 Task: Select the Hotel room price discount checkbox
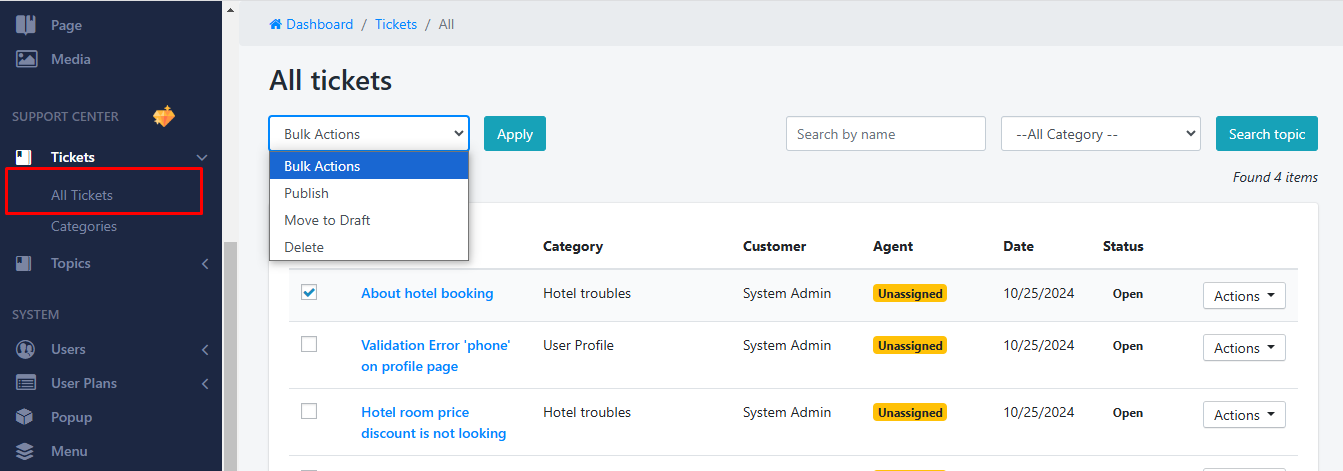pyautogui.click(x=309, y=411)
